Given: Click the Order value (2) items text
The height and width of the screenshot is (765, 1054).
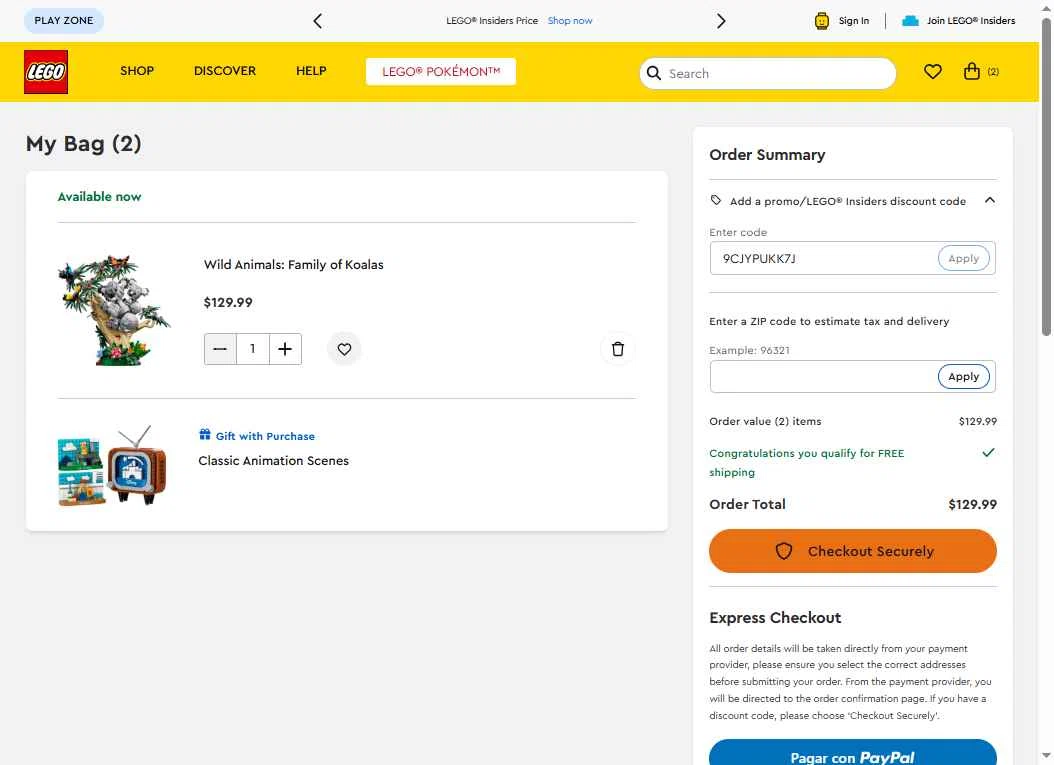Looking at the screenshot, I should pyautogui.click(x=765, y=421).
